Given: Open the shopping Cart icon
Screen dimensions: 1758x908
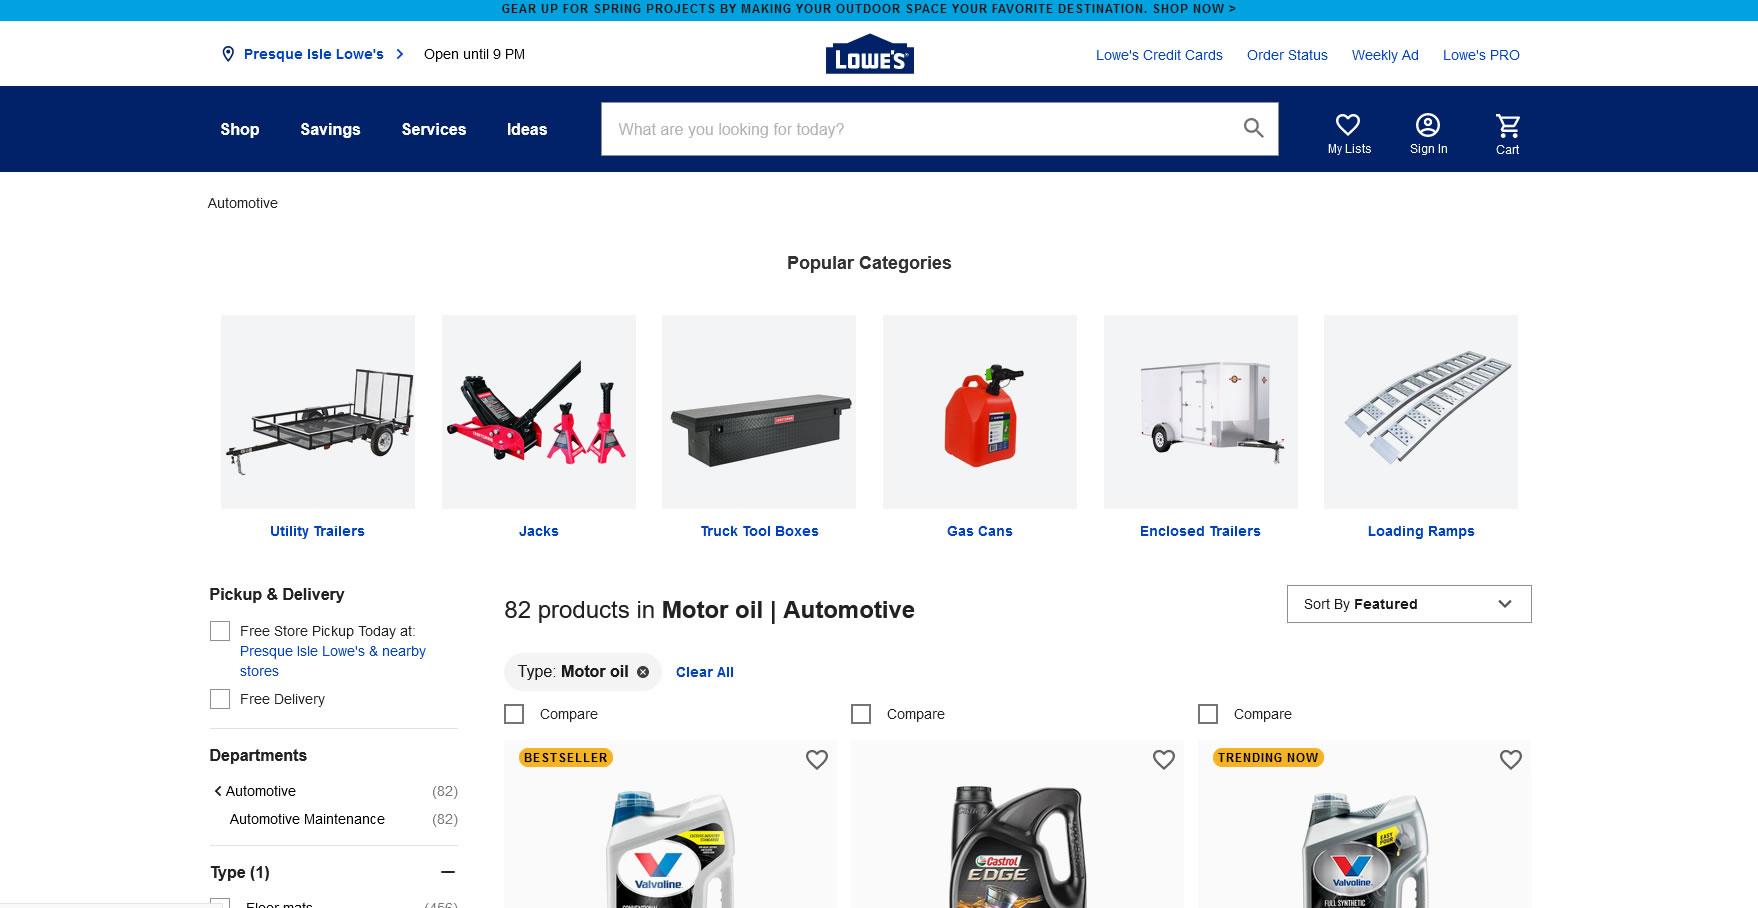Looking at the screenshot, I should coord(1507,125).
